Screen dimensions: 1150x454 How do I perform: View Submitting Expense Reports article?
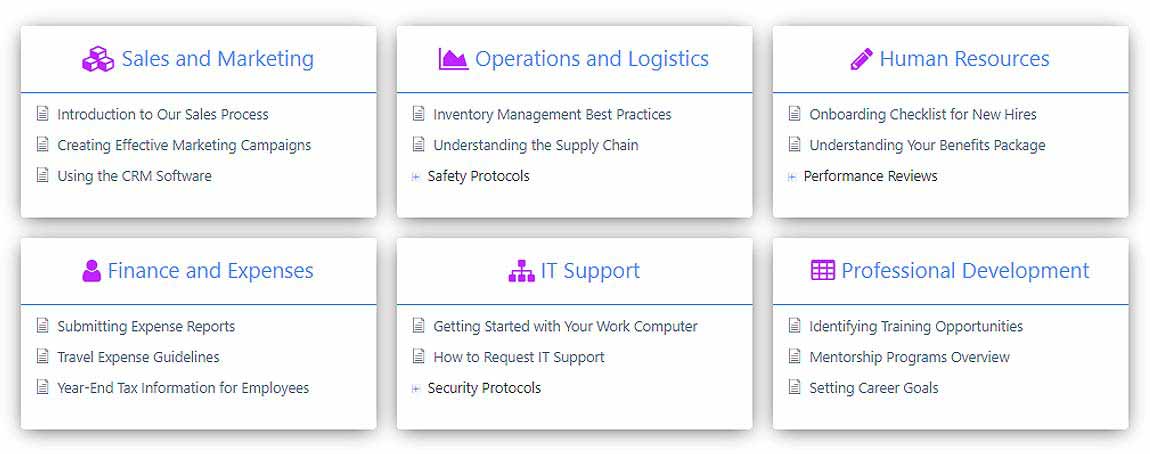click(146, 327)
